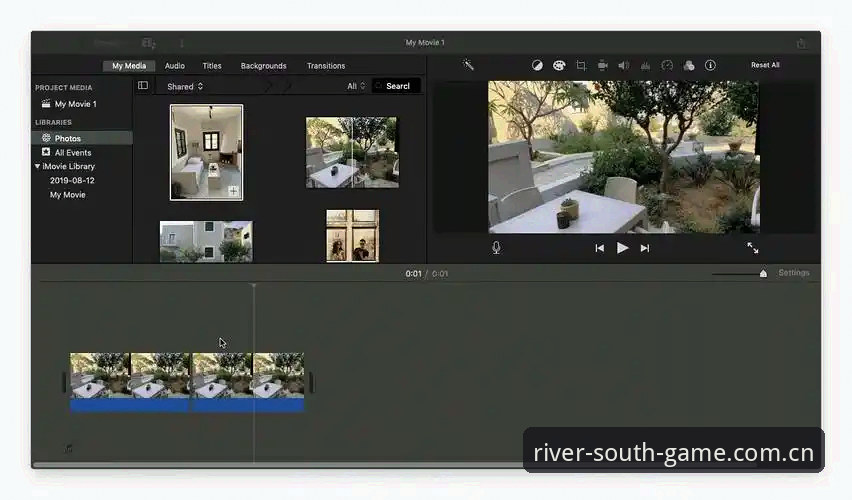Screen dimensions: 852x500
Task: Open the color correction palette tool
Action: point(559,65)
